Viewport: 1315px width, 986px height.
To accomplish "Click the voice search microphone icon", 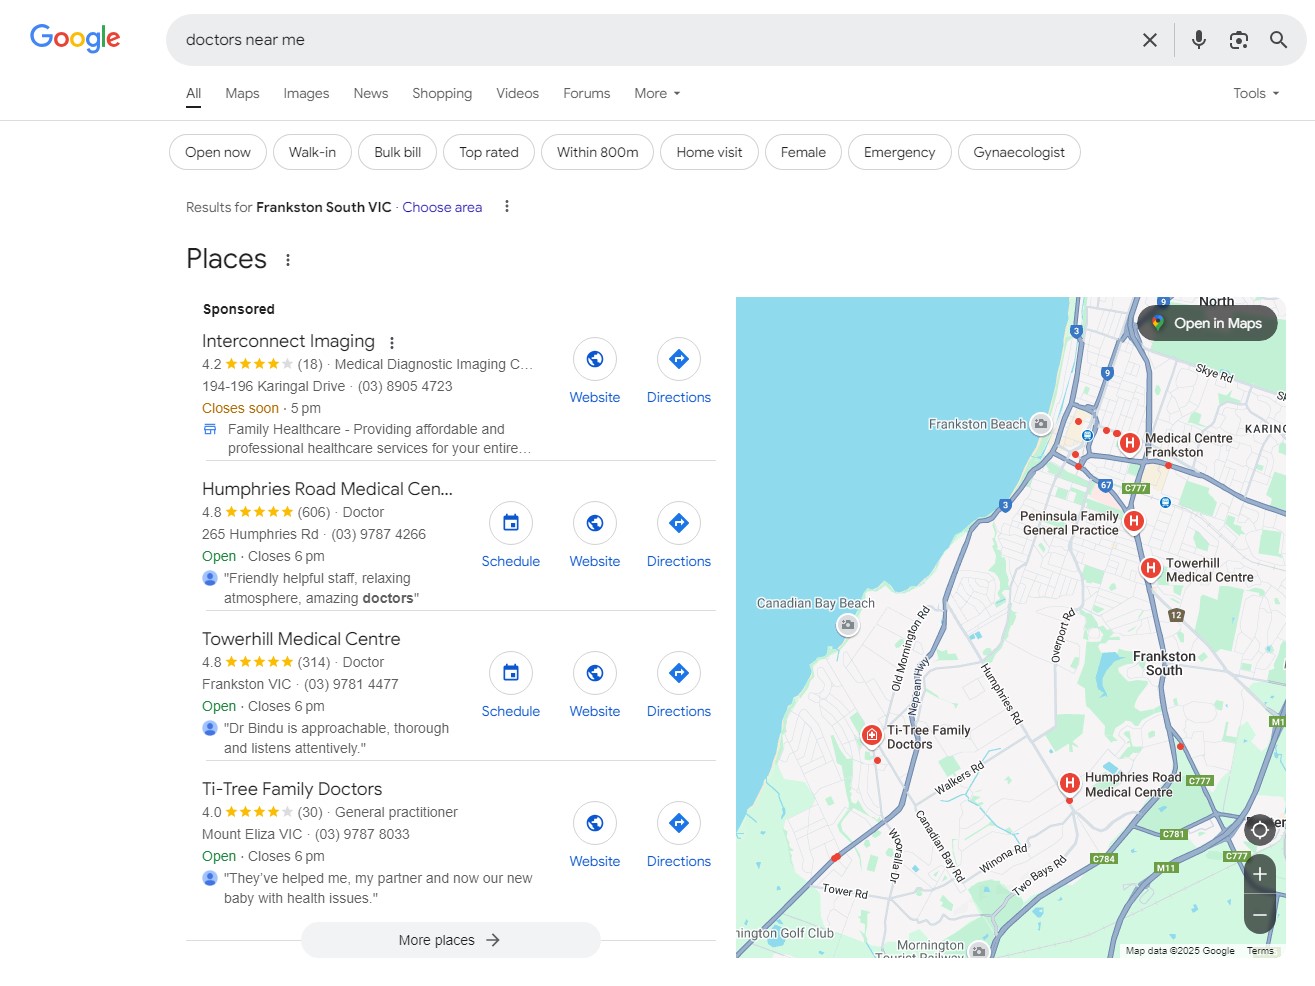I will point(1198,40).
